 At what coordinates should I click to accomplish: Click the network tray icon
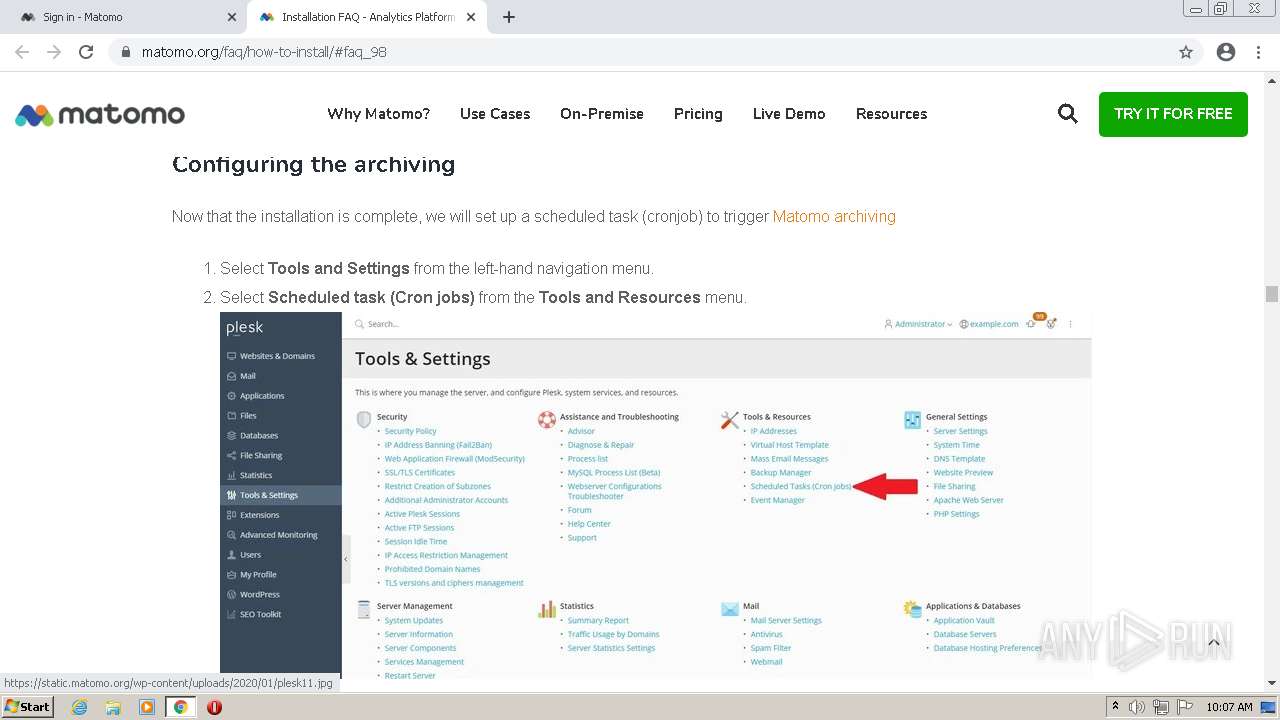(1161, 707)
